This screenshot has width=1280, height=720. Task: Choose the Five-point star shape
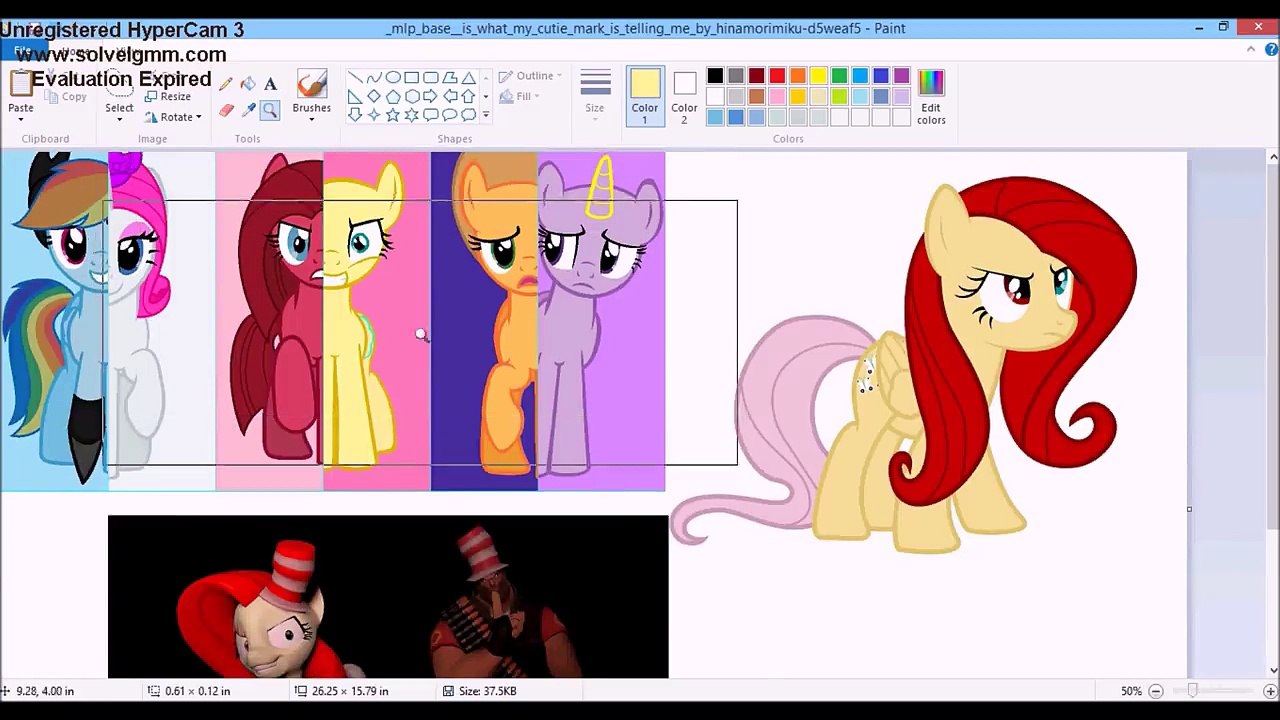(393, 116)
